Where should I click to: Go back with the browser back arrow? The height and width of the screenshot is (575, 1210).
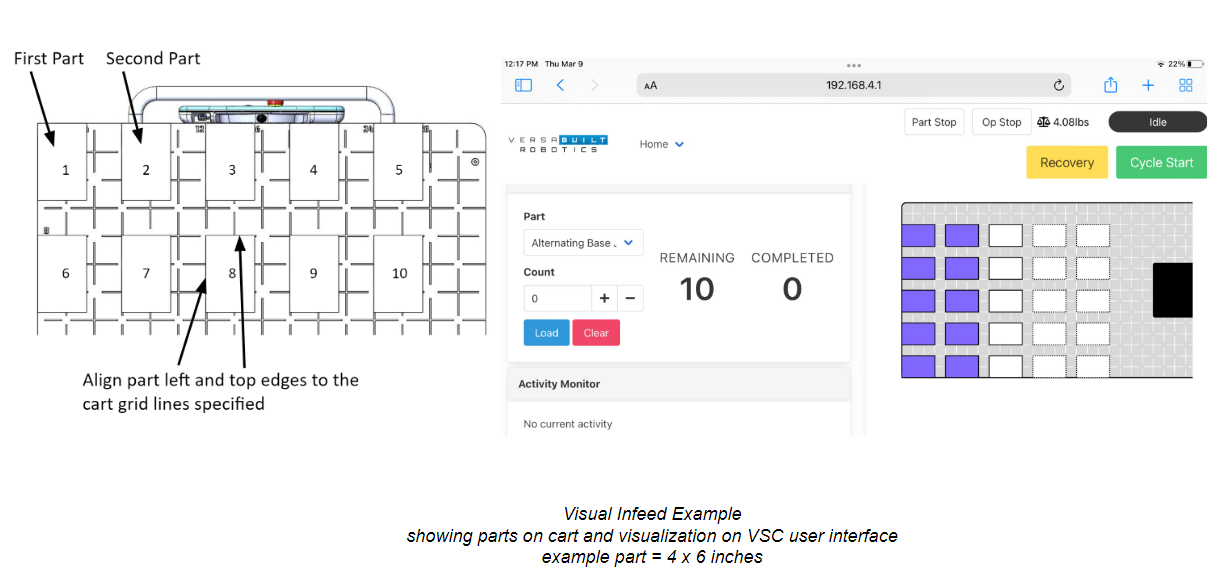coord(560,85)
